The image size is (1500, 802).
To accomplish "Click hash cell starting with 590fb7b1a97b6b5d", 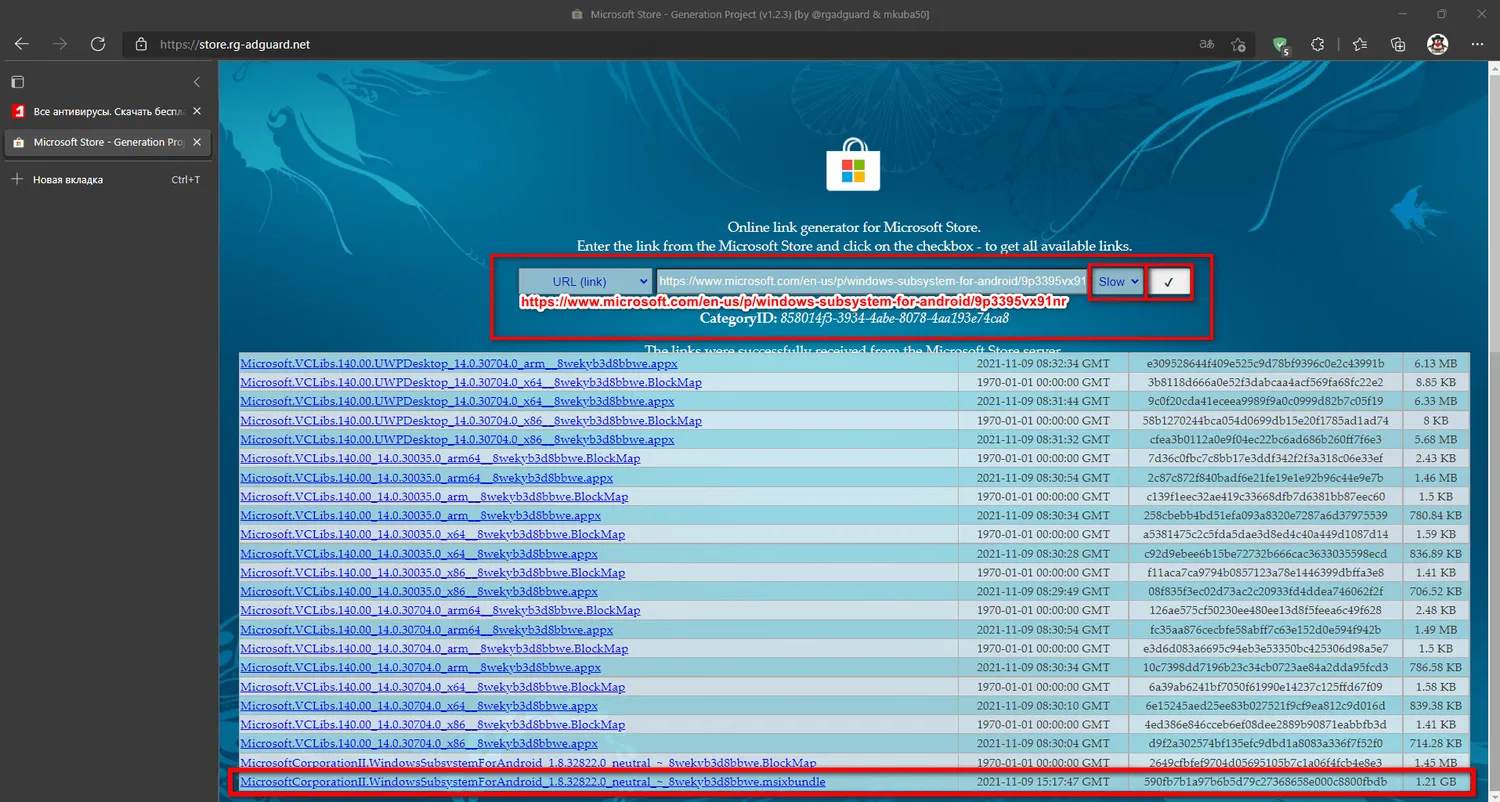I will [x=1265, y=782].
